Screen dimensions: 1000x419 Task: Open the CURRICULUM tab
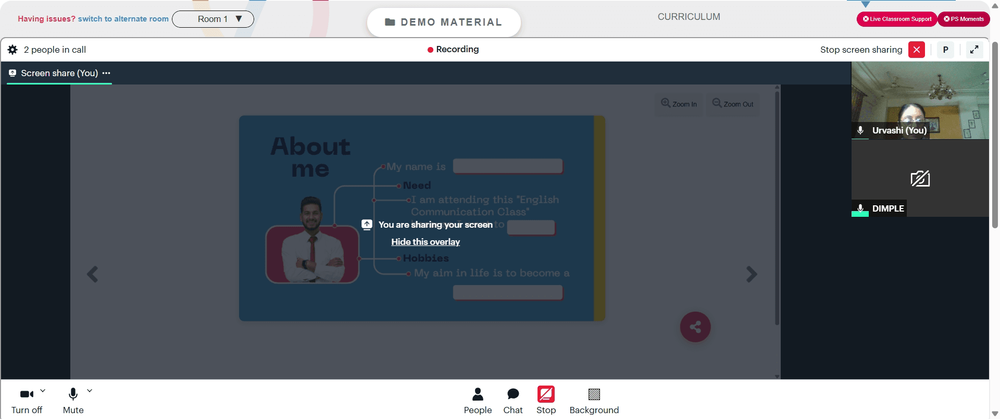[x=689, y=17]
